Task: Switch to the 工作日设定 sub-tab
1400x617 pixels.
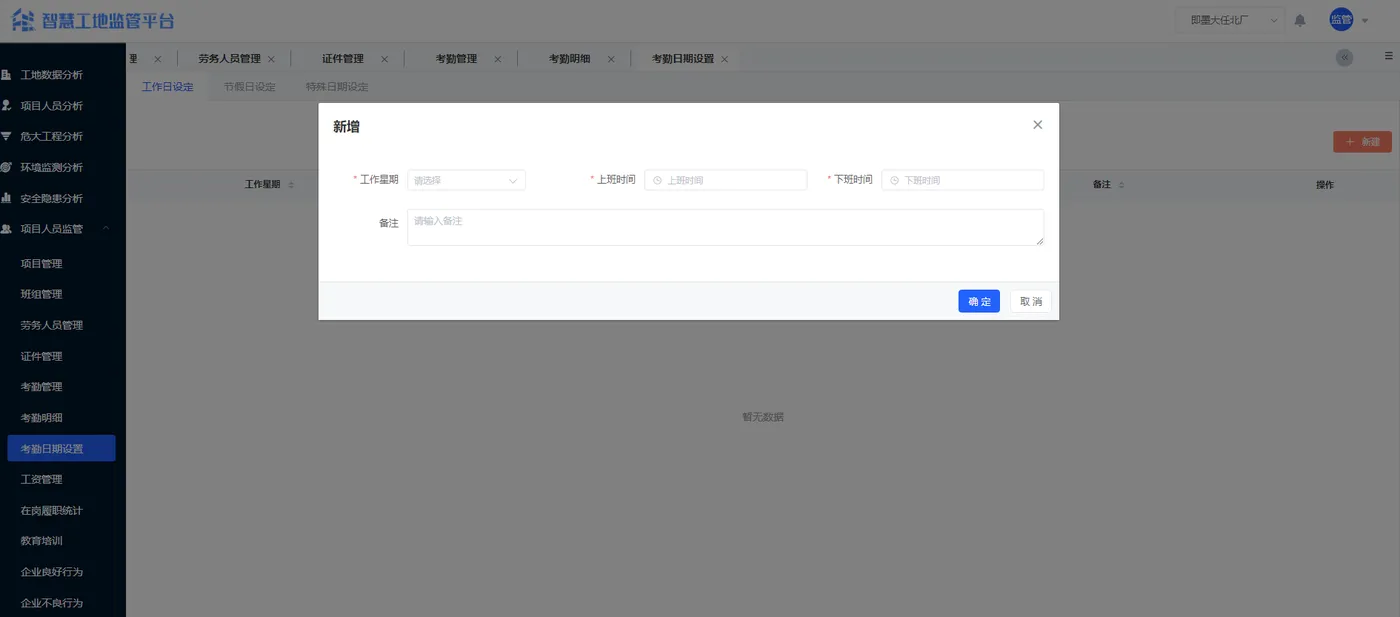Action: click(167, 87)
